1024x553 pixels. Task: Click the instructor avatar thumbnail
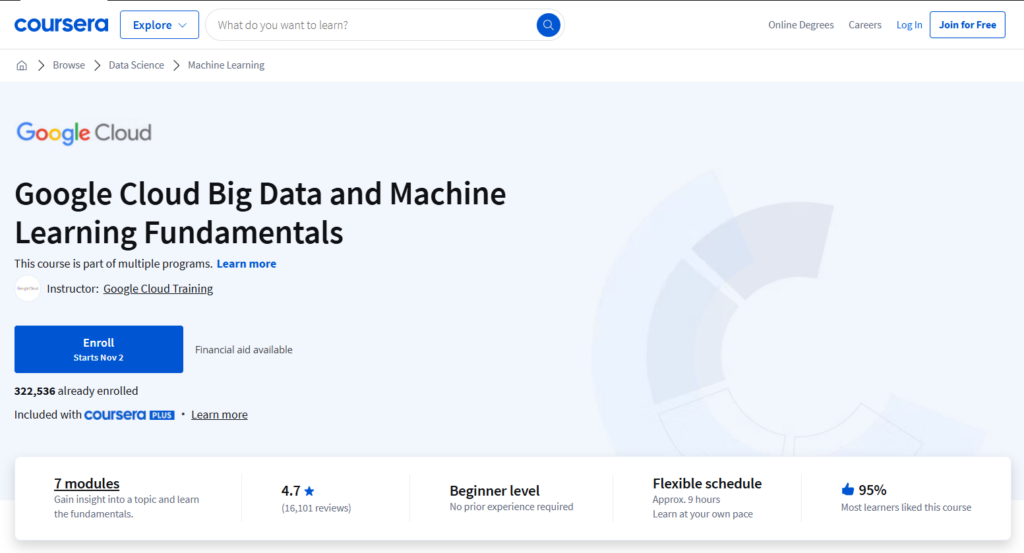coord(27,289)
